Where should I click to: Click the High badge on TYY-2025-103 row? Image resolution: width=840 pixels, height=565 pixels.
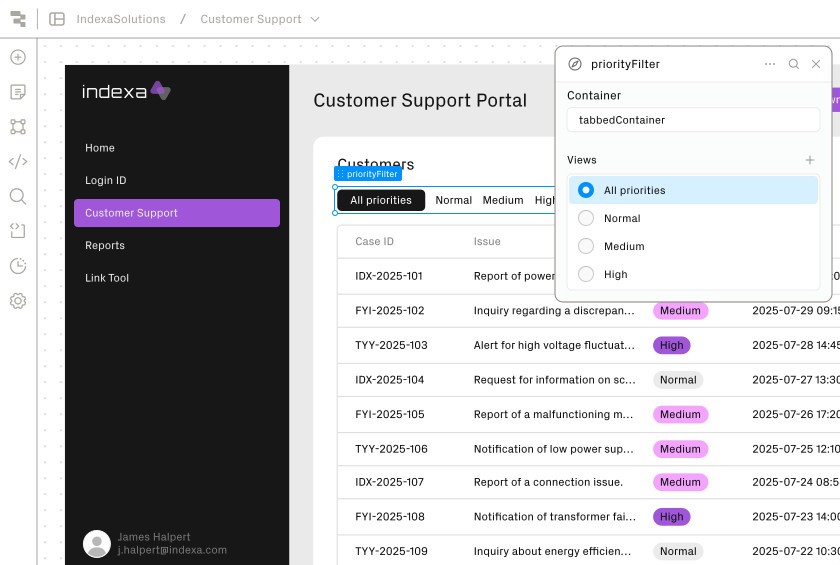click(x=671, y=345)
